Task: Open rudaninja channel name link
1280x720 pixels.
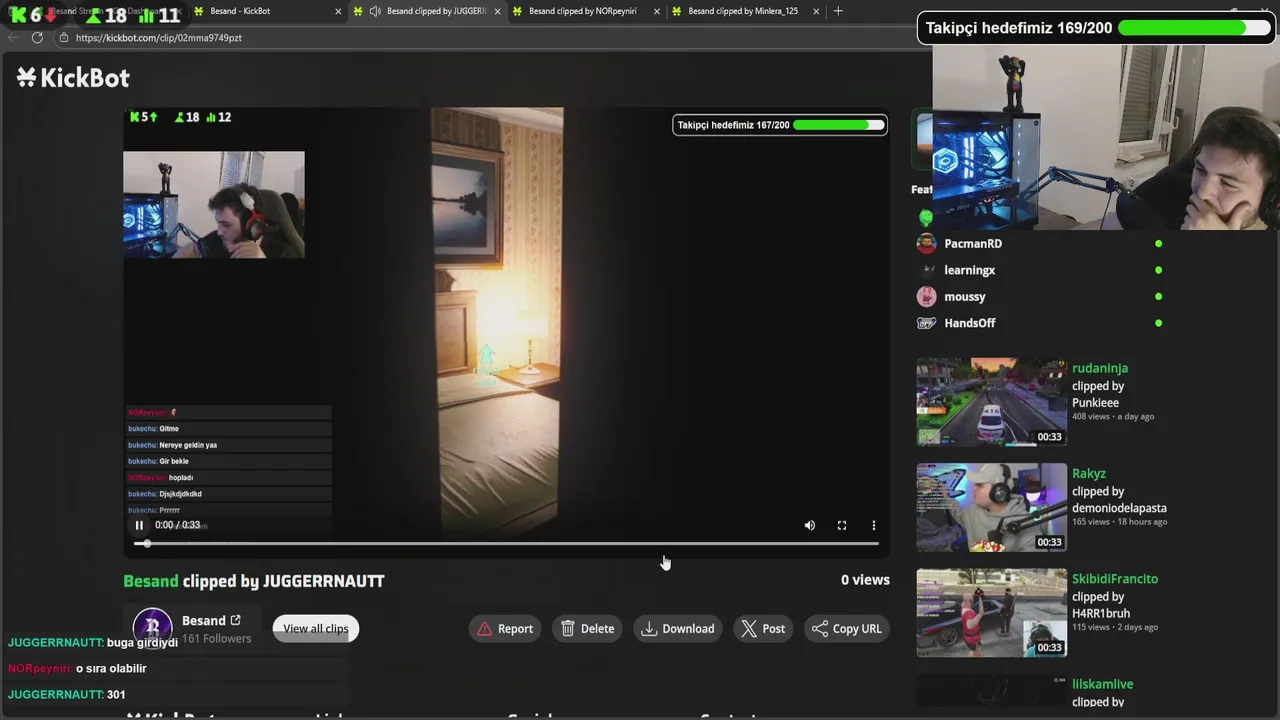Action: (1100, 368)
